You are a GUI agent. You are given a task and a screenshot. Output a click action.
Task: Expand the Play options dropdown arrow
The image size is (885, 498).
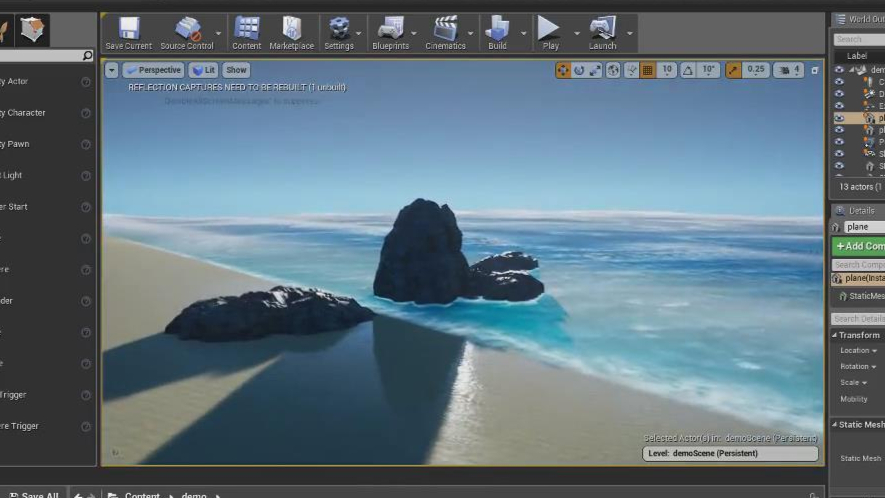(x=576, y=33)
